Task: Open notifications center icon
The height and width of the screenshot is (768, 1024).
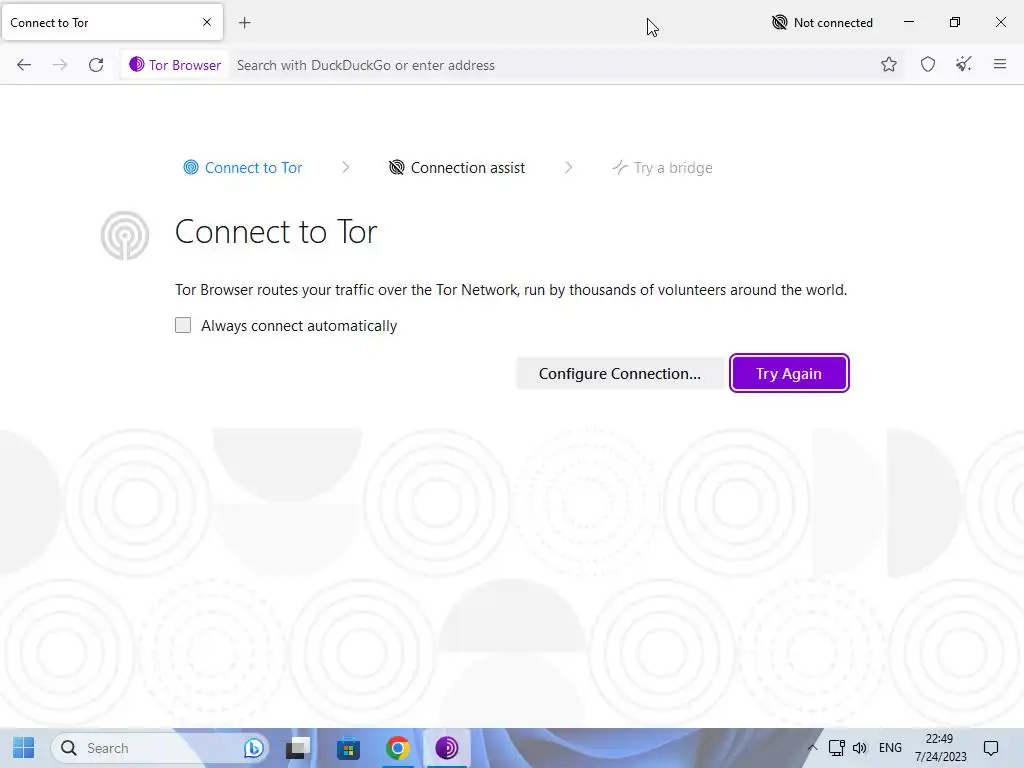Action: tap(991, 748)
